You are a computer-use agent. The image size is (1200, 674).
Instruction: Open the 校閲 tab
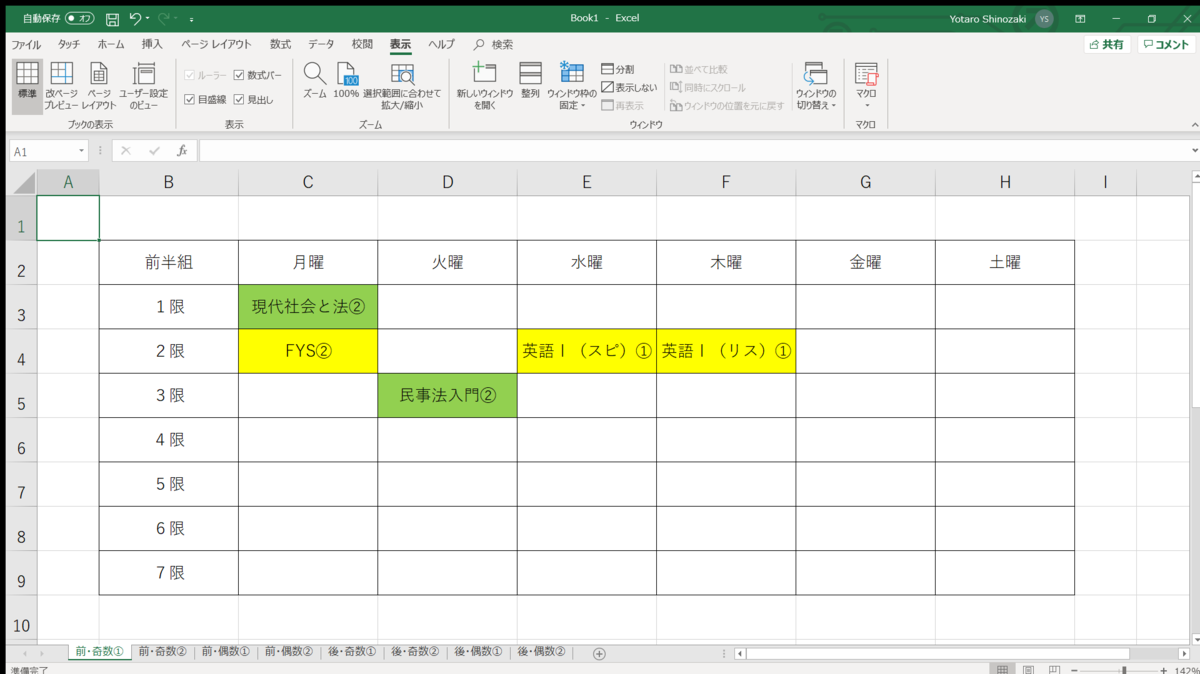click(362, 44)
